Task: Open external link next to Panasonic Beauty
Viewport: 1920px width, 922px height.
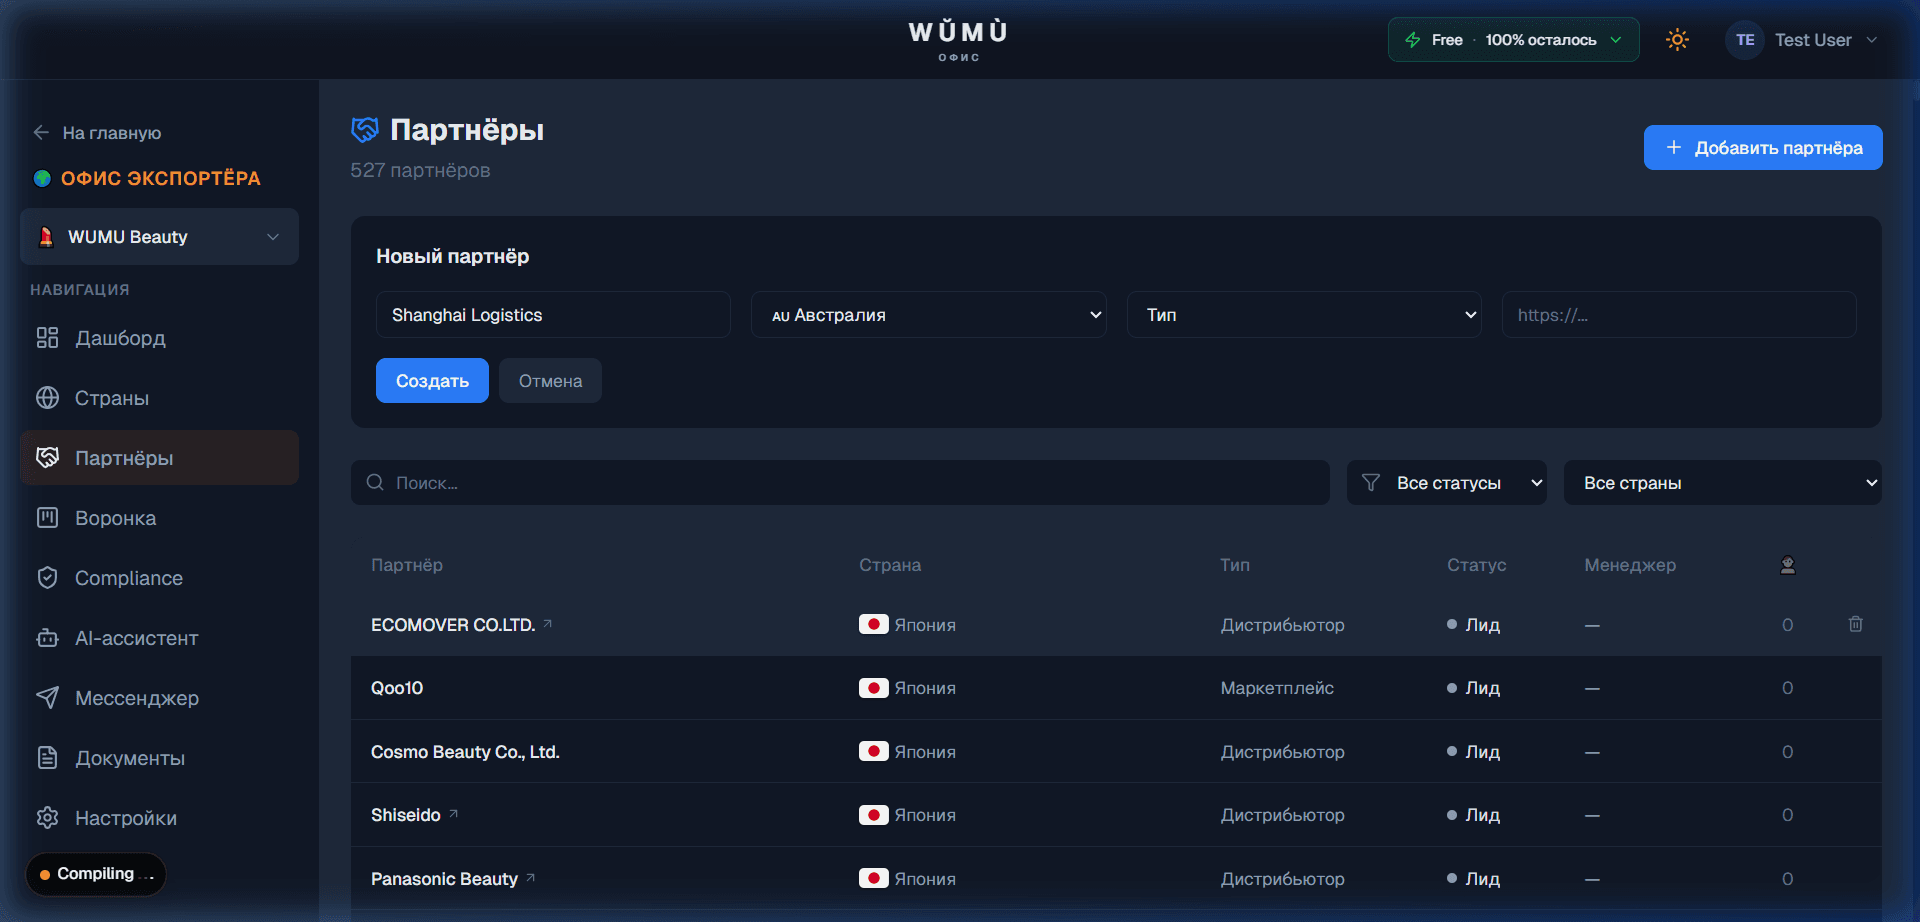Action: click(x=531, y=878)
